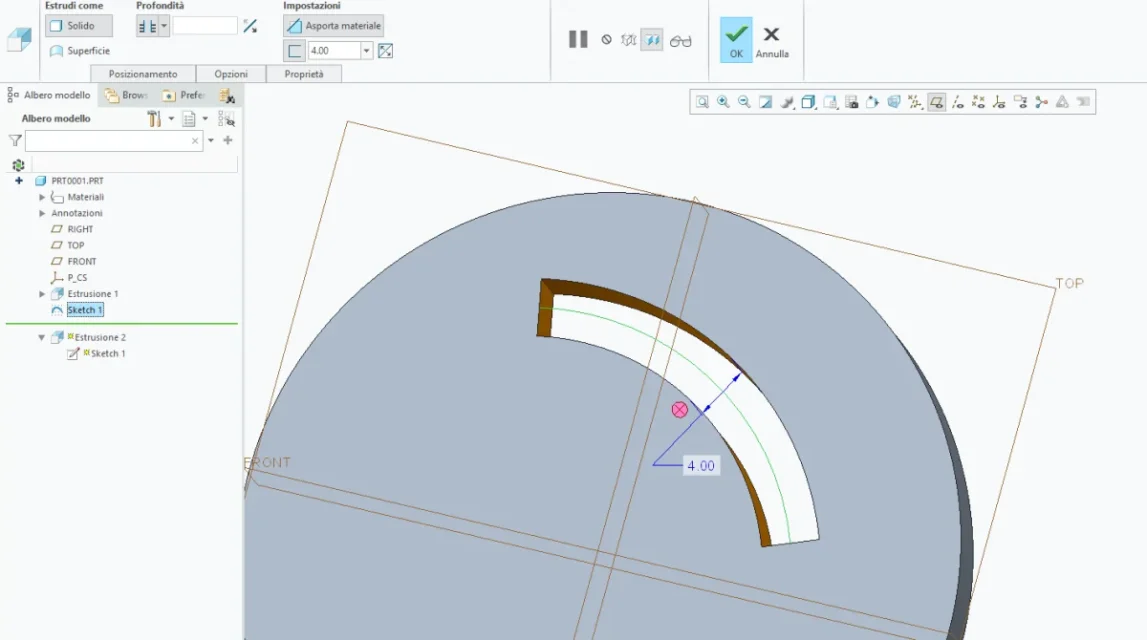Viewport: 1147px width, 640px height.
Task: Click the triangular simulation display icon
Action: pos(1062,102)
